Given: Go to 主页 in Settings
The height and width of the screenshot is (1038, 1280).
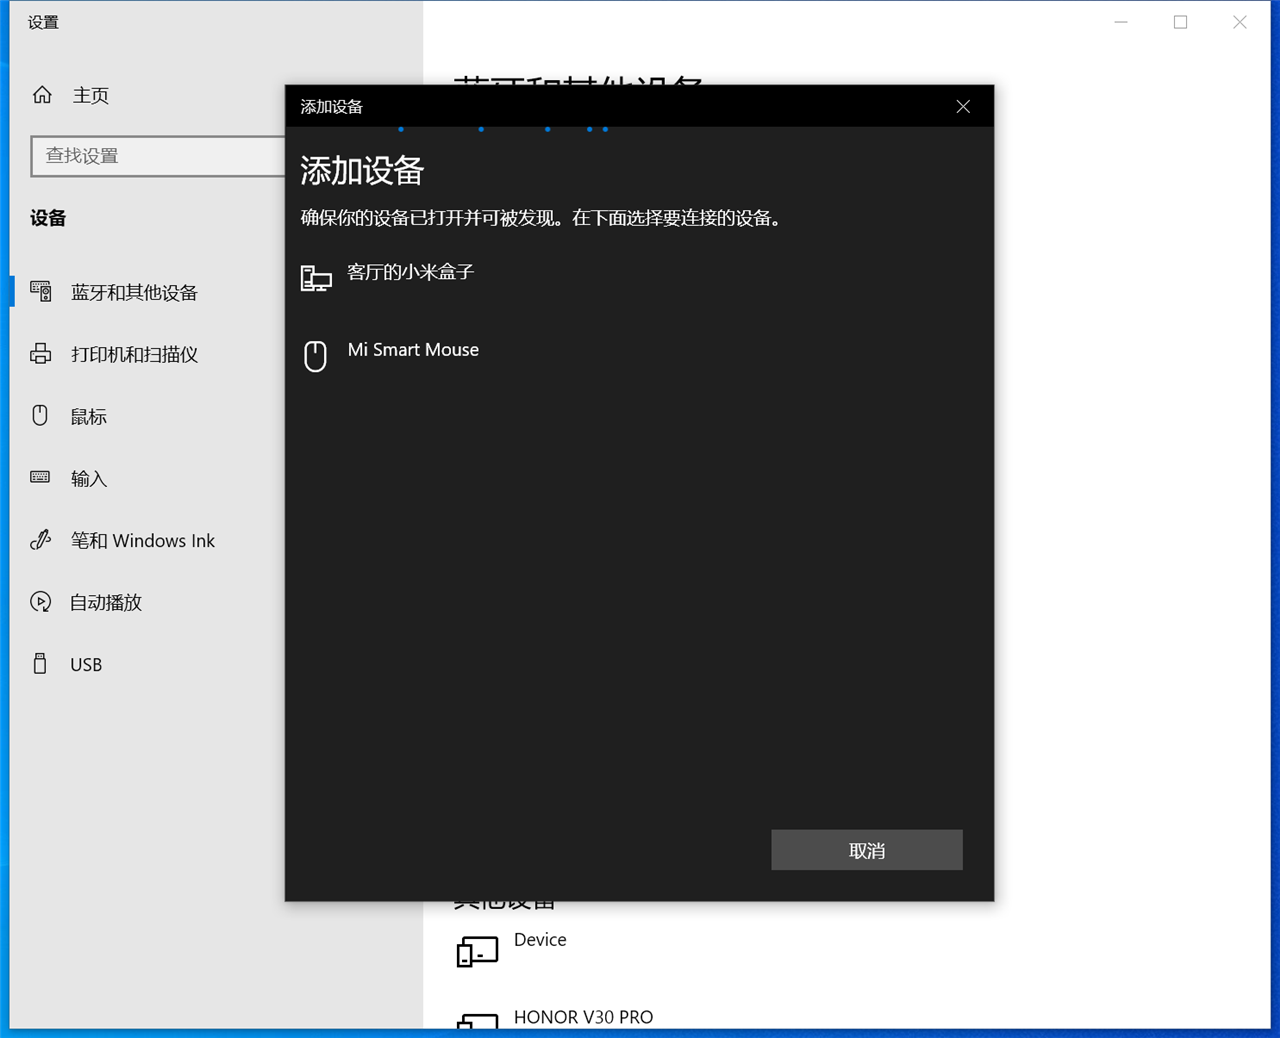Looking at the screenshot, I should click(x=90, y=95).
